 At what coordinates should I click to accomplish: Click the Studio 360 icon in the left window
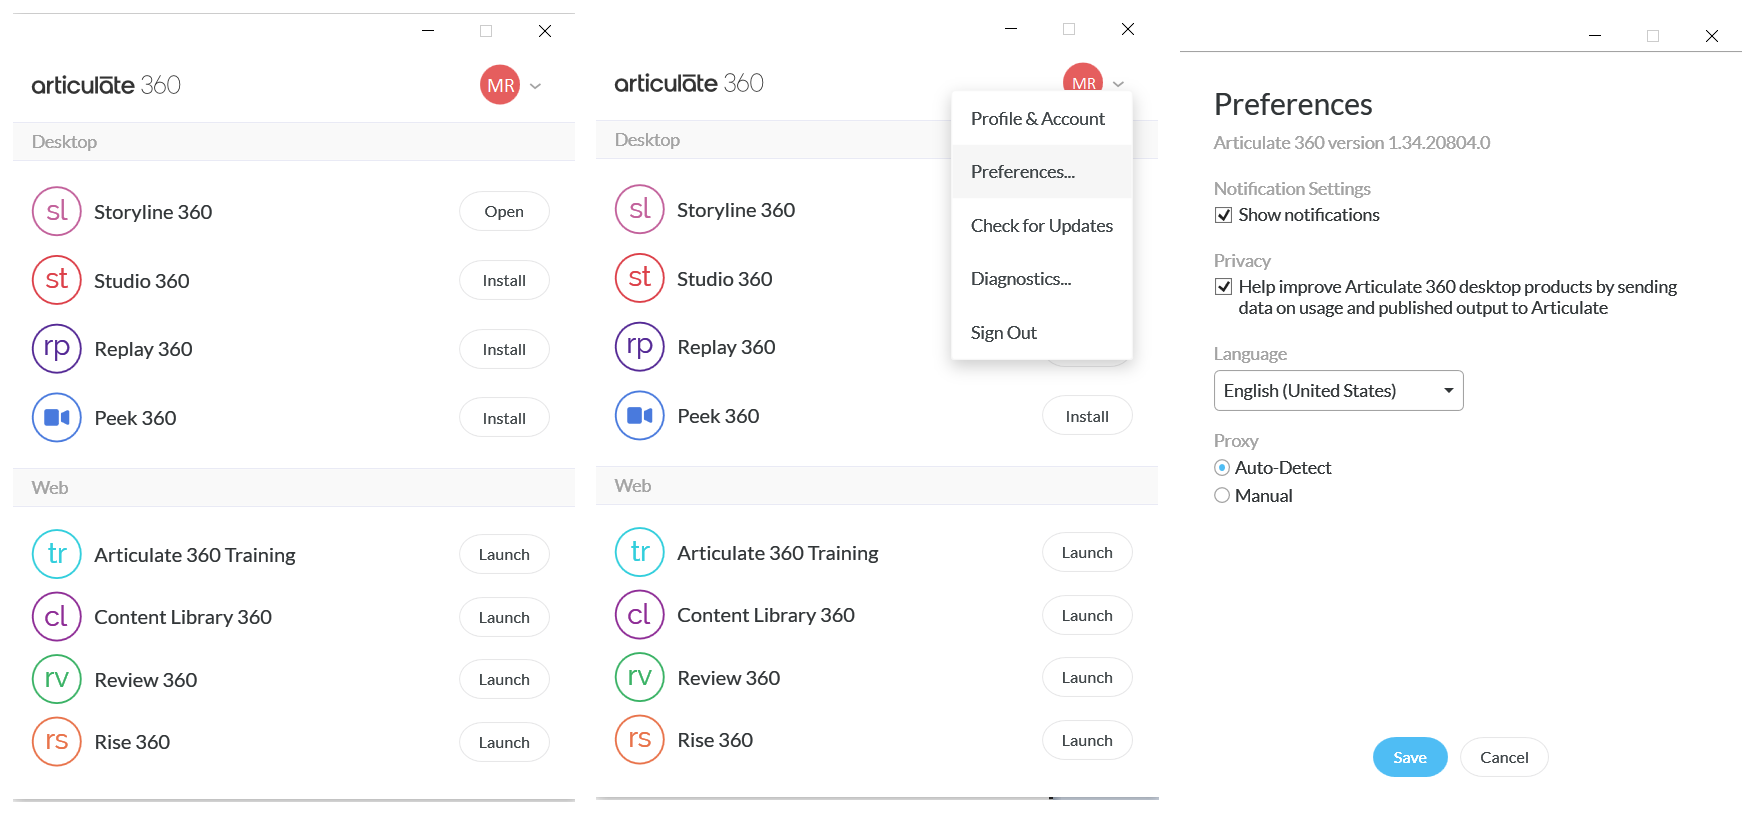point(57,280)
